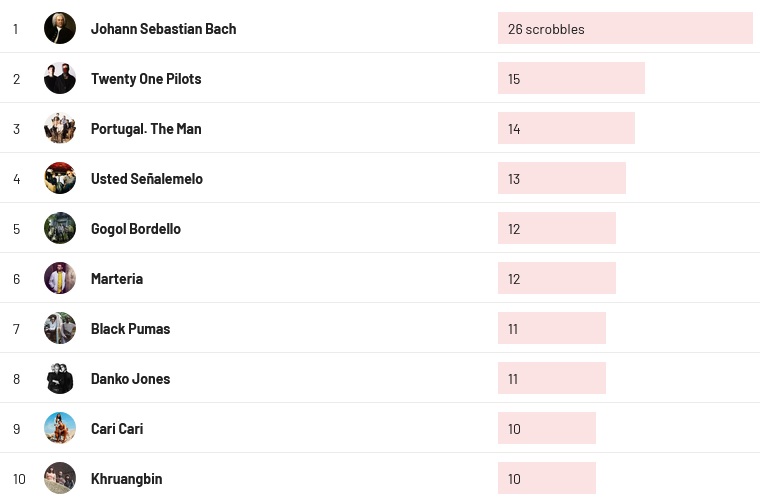
Task: Select the Gogol Bordello artist name
Action: pos(136,229)
